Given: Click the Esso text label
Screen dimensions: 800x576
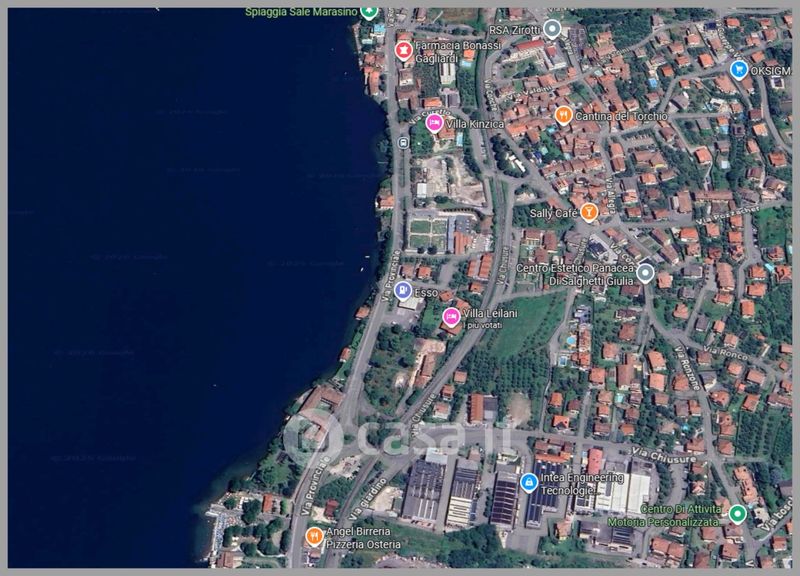Looking at the screenshot, I should coord(426,292).
